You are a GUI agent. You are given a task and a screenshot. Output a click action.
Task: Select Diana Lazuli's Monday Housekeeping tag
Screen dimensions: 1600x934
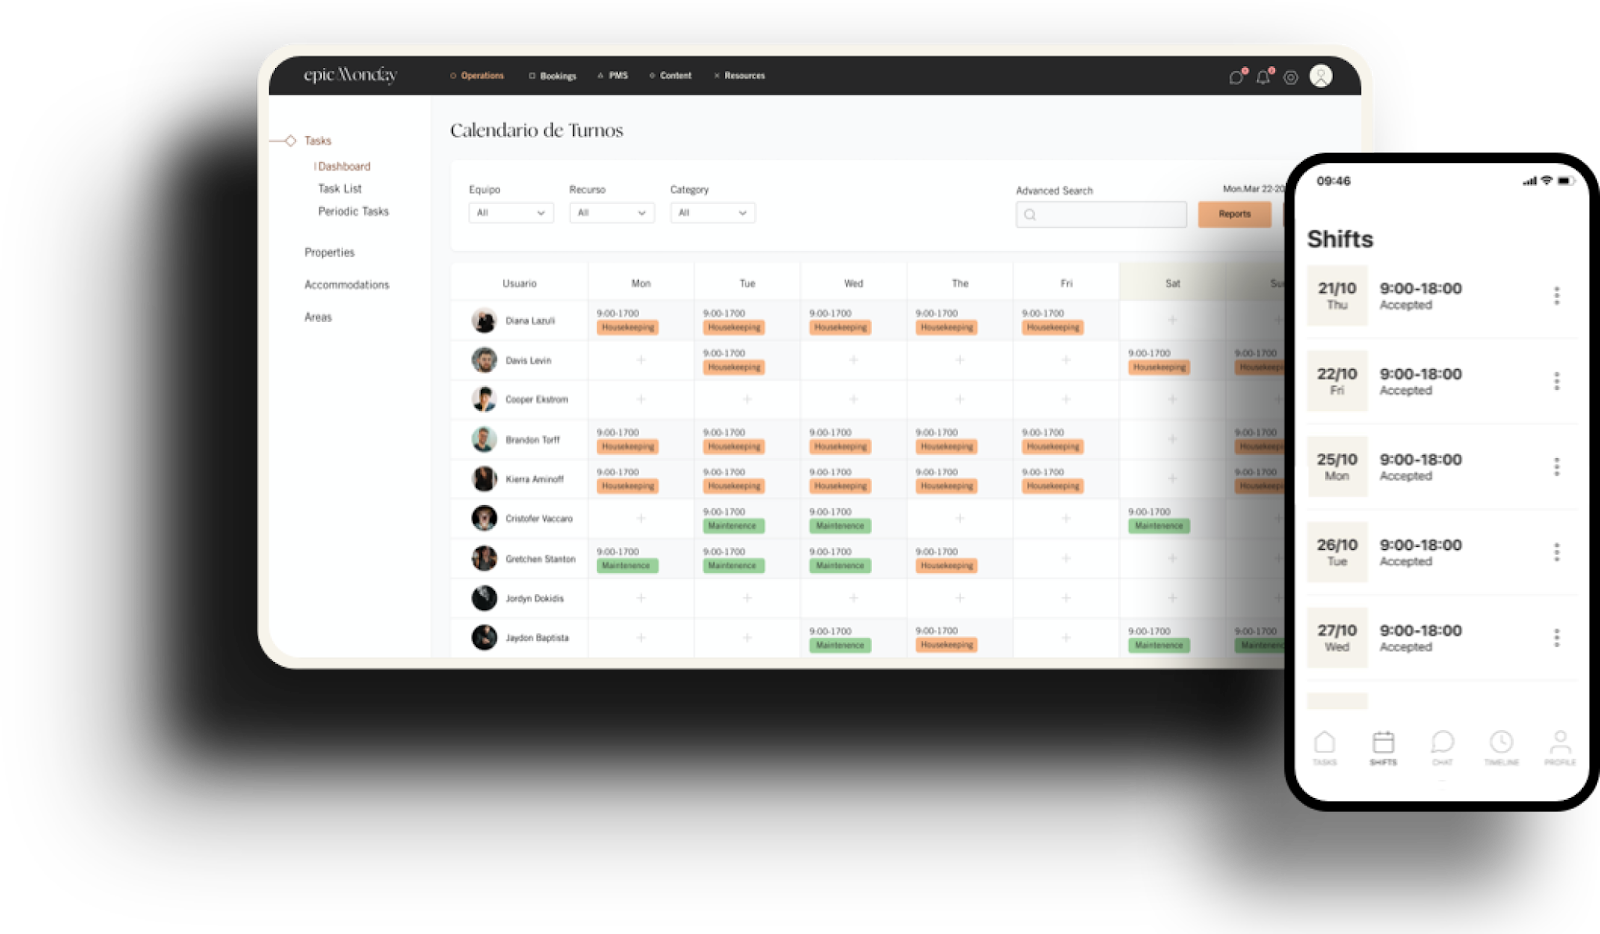coord(628,328)
